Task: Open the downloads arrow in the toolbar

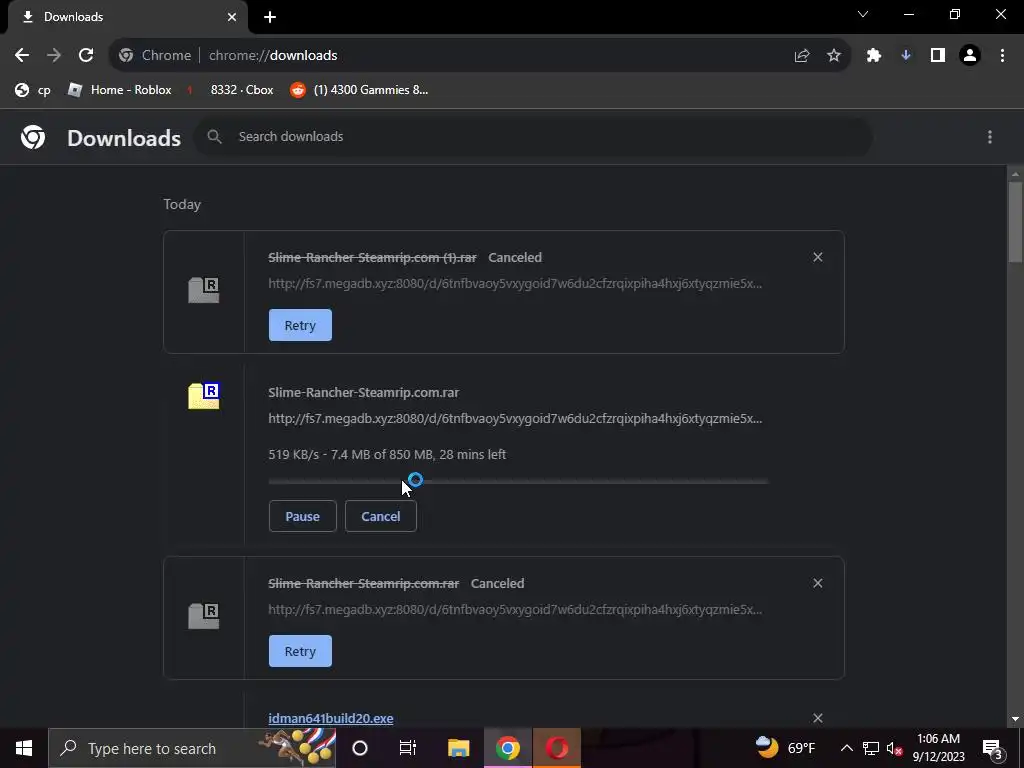Action: 906,56
